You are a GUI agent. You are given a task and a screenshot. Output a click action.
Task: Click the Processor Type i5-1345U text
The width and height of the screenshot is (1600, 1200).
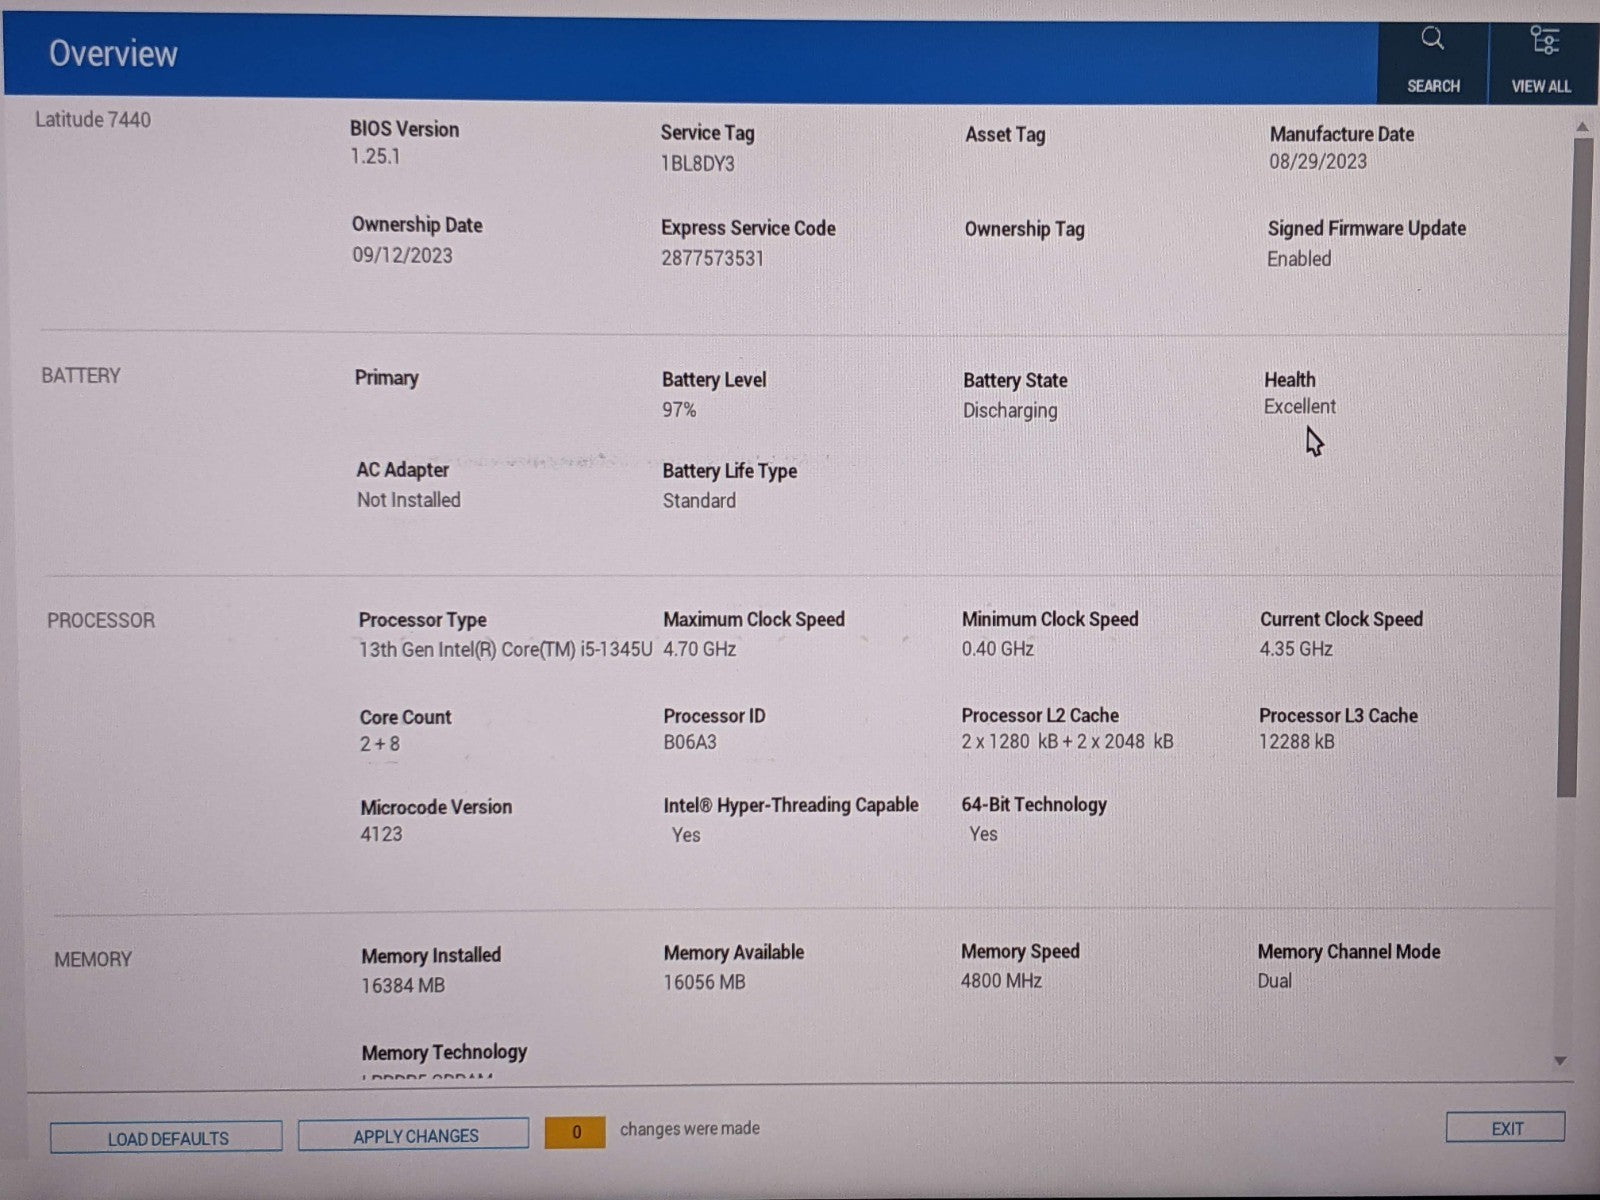click(505, 649)
